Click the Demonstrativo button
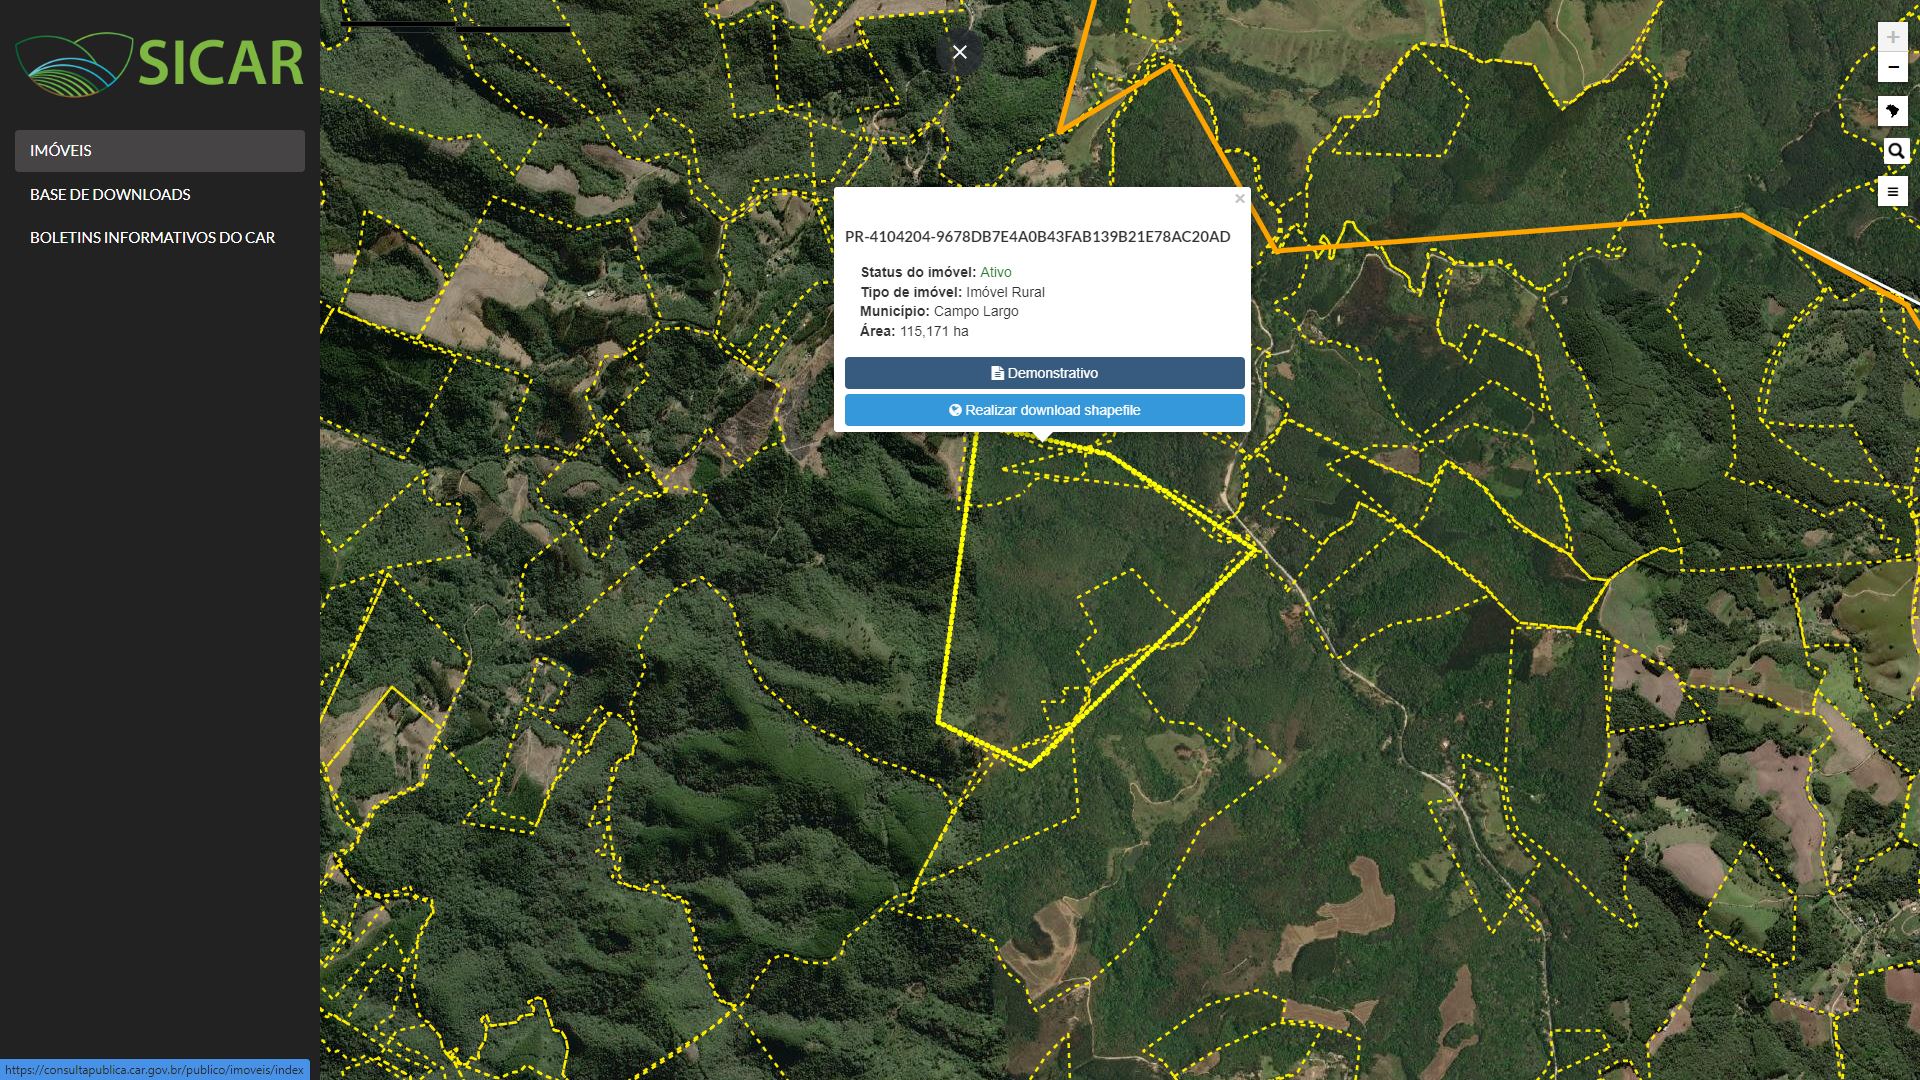1920x1080 pixels. (1044, 373)
